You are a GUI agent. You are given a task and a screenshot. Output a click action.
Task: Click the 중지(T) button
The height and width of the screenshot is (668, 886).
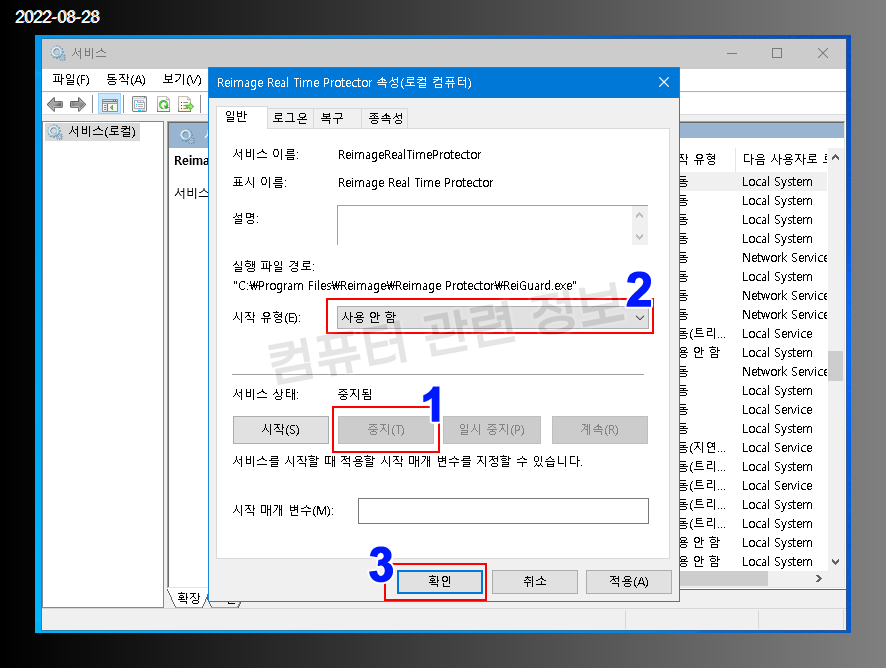(x=386, y=430)
